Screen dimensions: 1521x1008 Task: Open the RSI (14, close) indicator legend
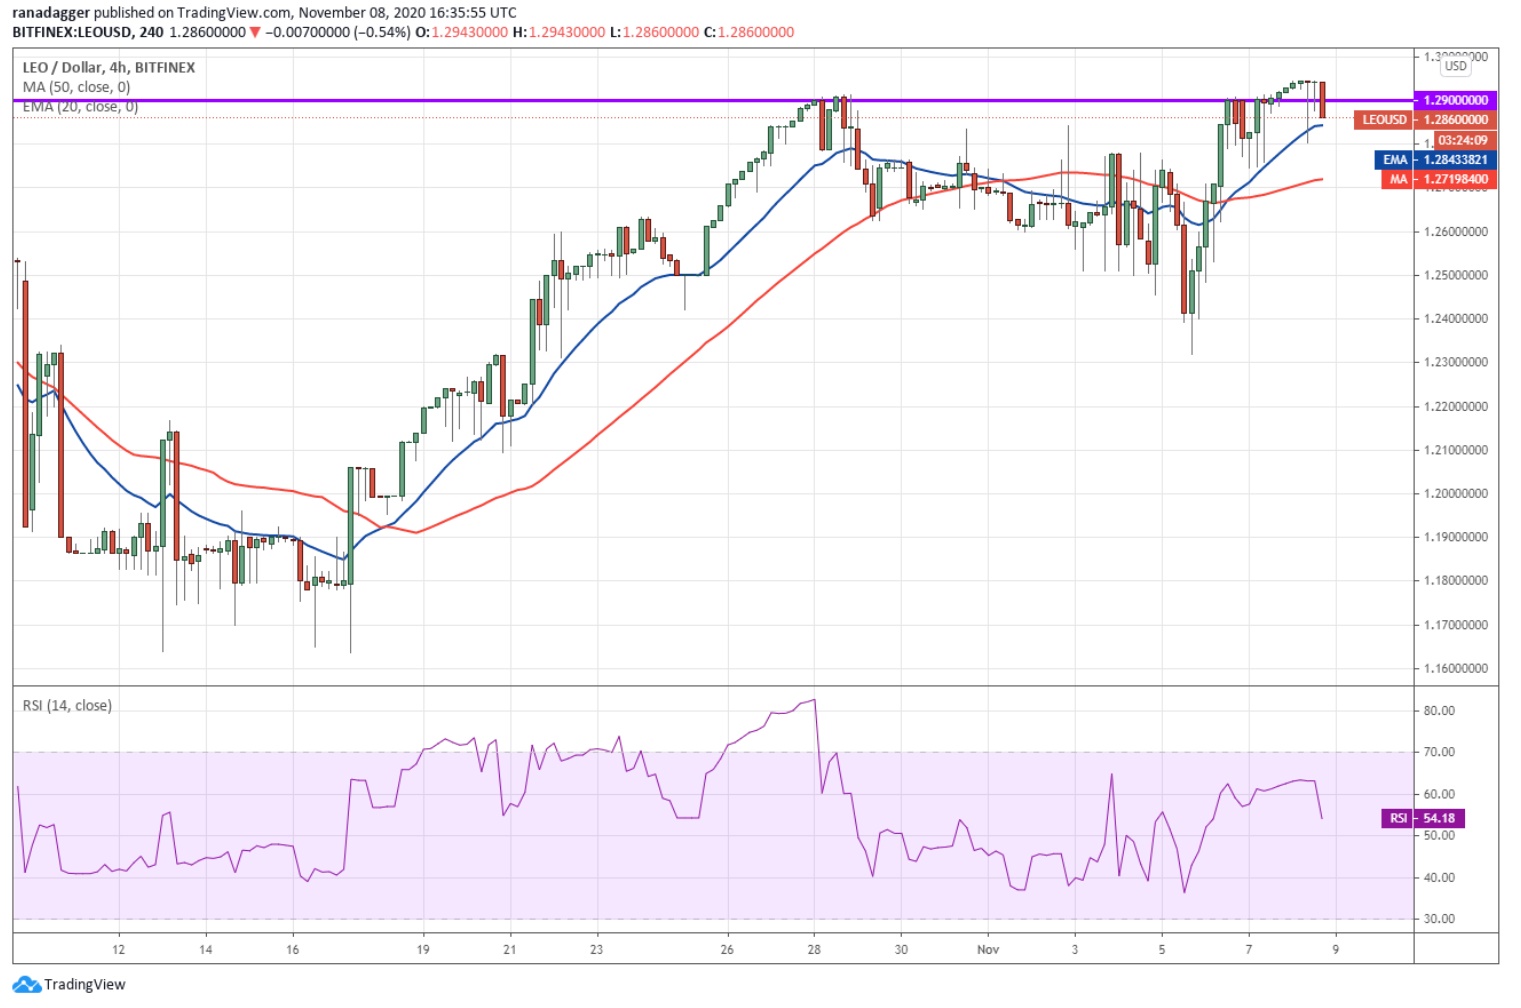click(67, 705)
